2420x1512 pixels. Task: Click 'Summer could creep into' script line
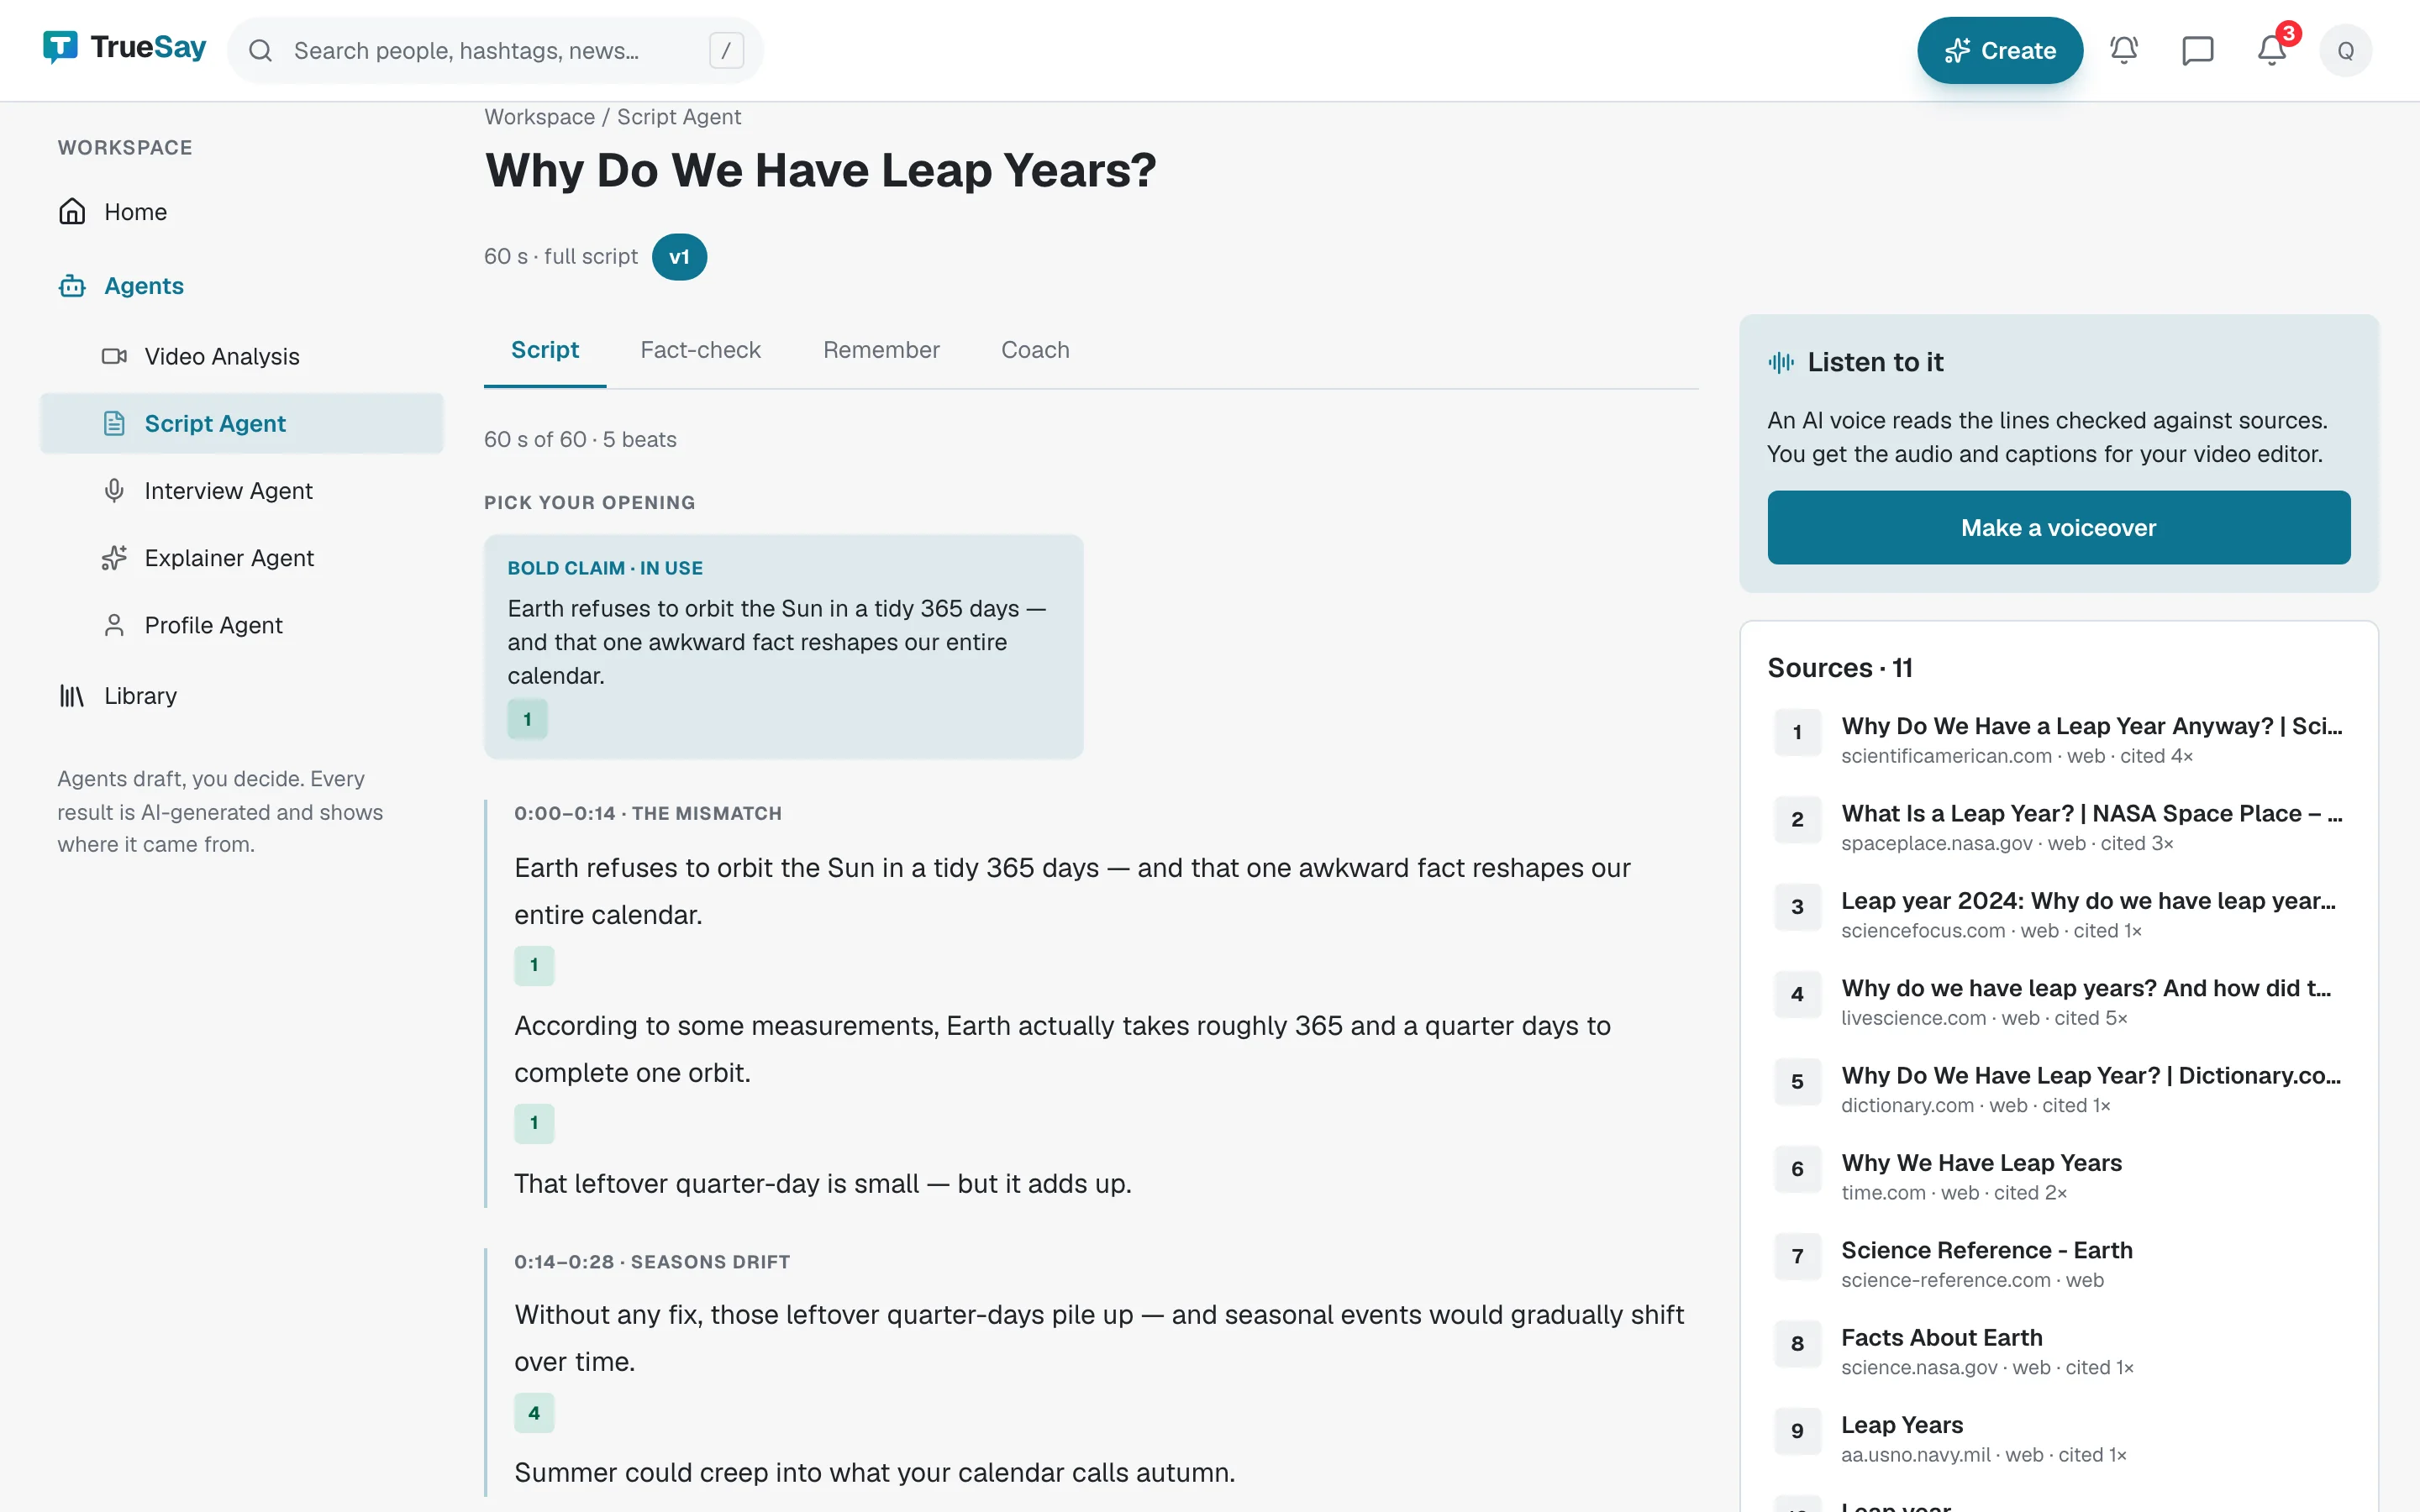874,1473
